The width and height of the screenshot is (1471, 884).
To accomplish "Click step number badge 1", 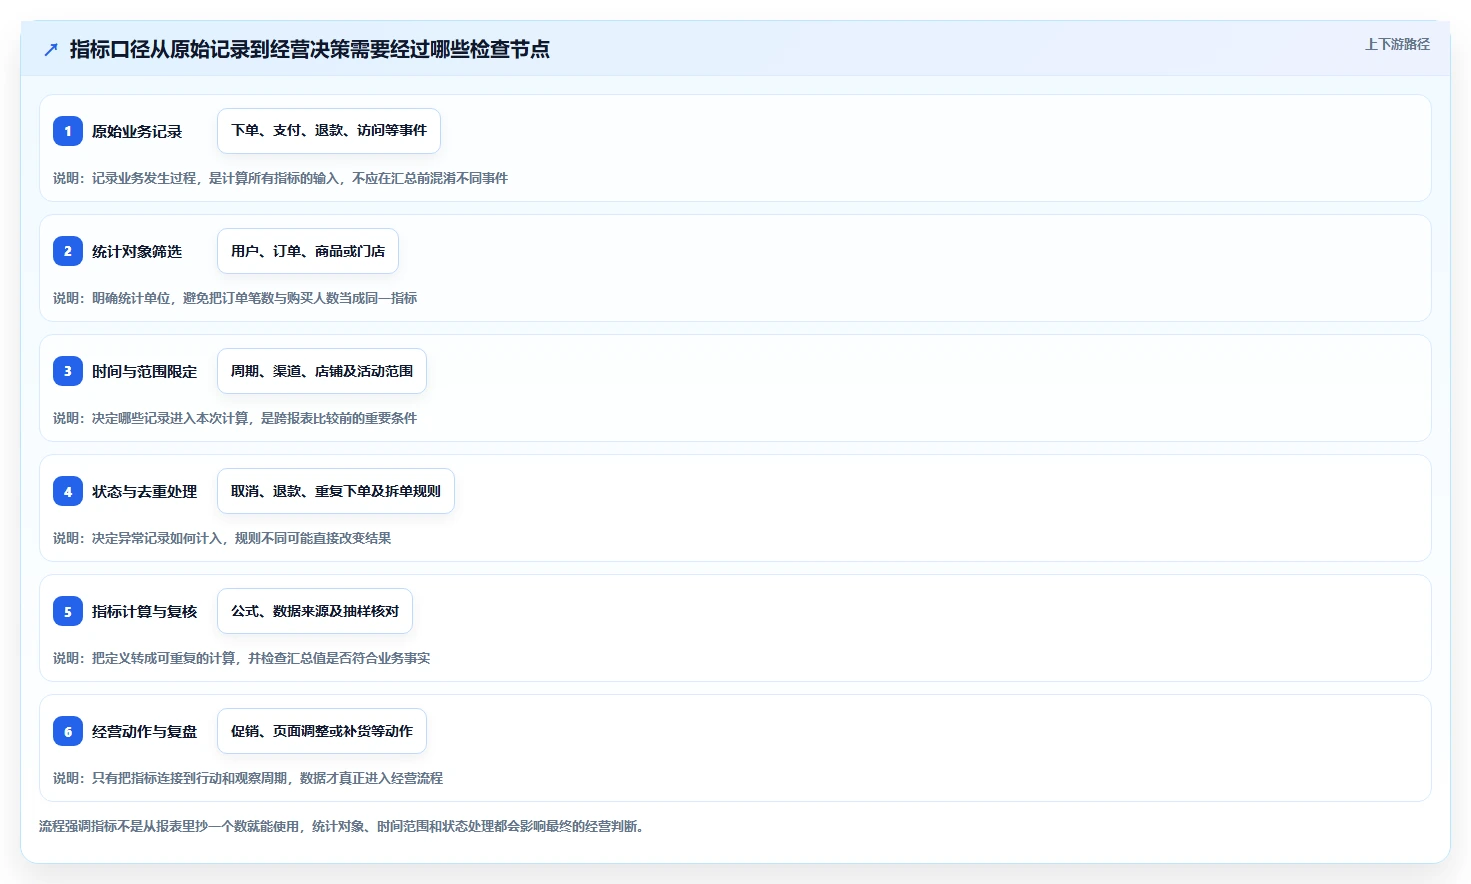I will click(68, 131).
